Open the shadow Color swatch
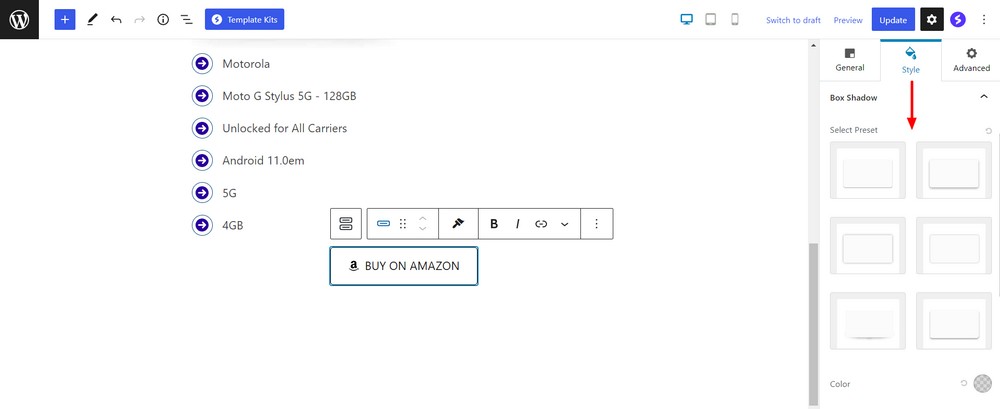Screen dimensions: 1000x409 click(982, 383)
